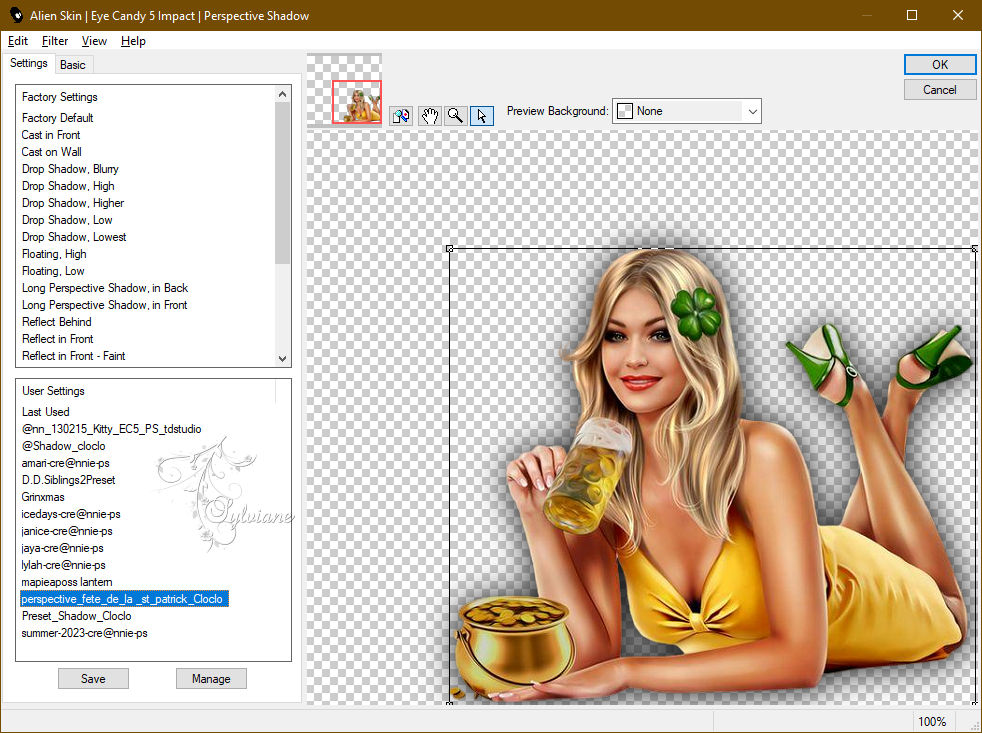Select @Shadow_cloclo user preset
The width and height of the screenshot is (982, 733).
pyautogui.click(x=63, y=445)
